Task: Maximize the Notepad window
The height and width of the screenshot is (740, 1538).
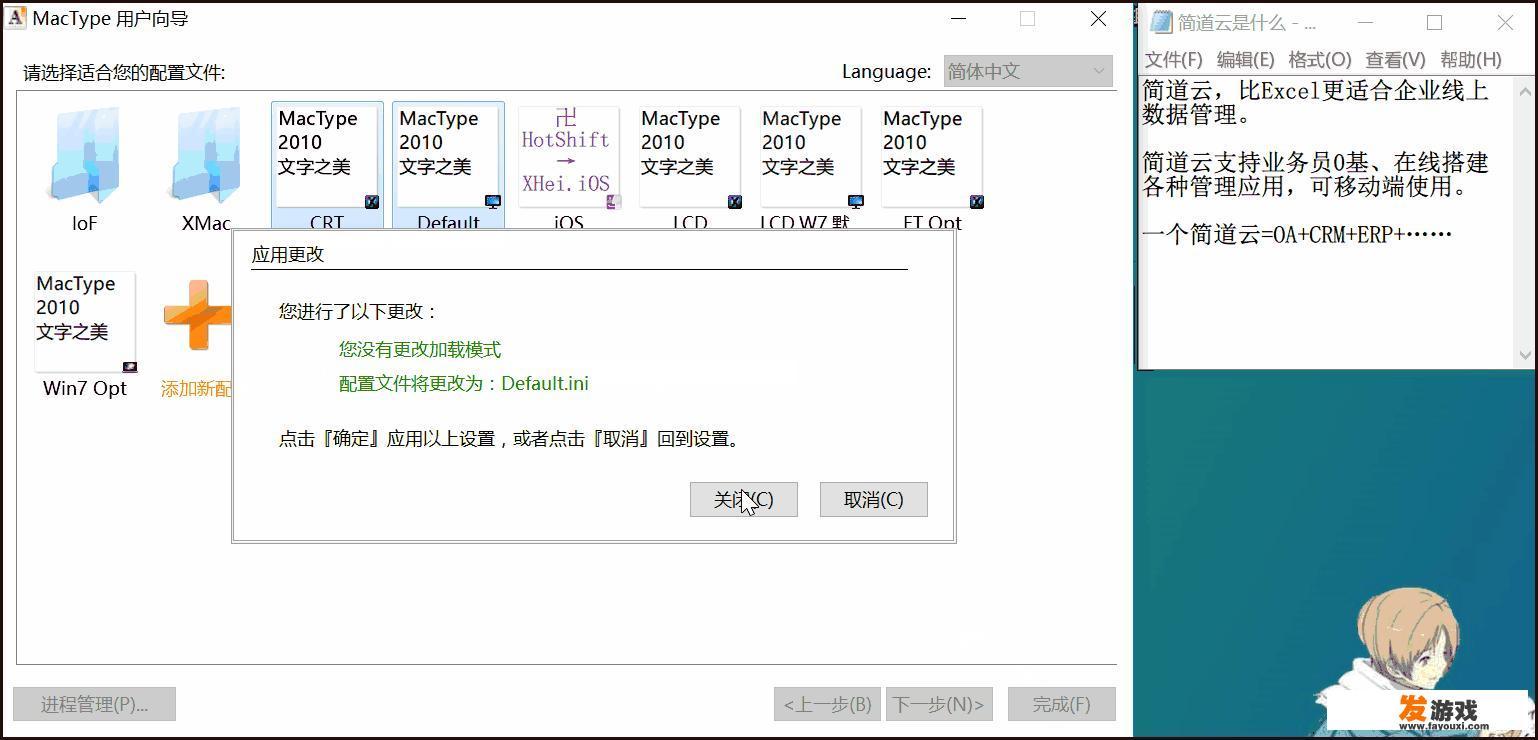Action: (x=1434, y=22)
